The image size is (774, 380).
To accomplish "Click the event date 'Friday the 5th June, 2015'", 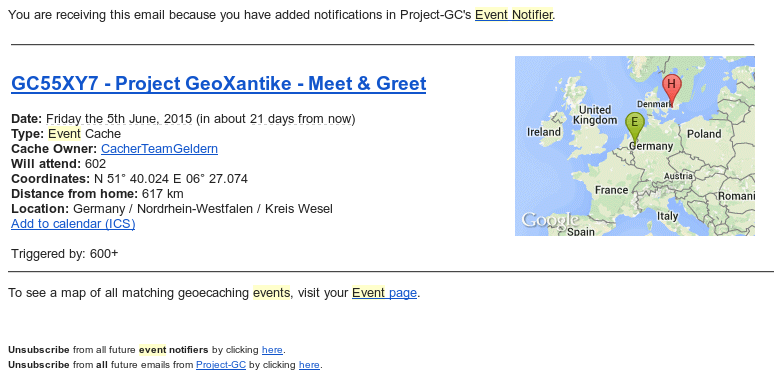I will 118,119.
